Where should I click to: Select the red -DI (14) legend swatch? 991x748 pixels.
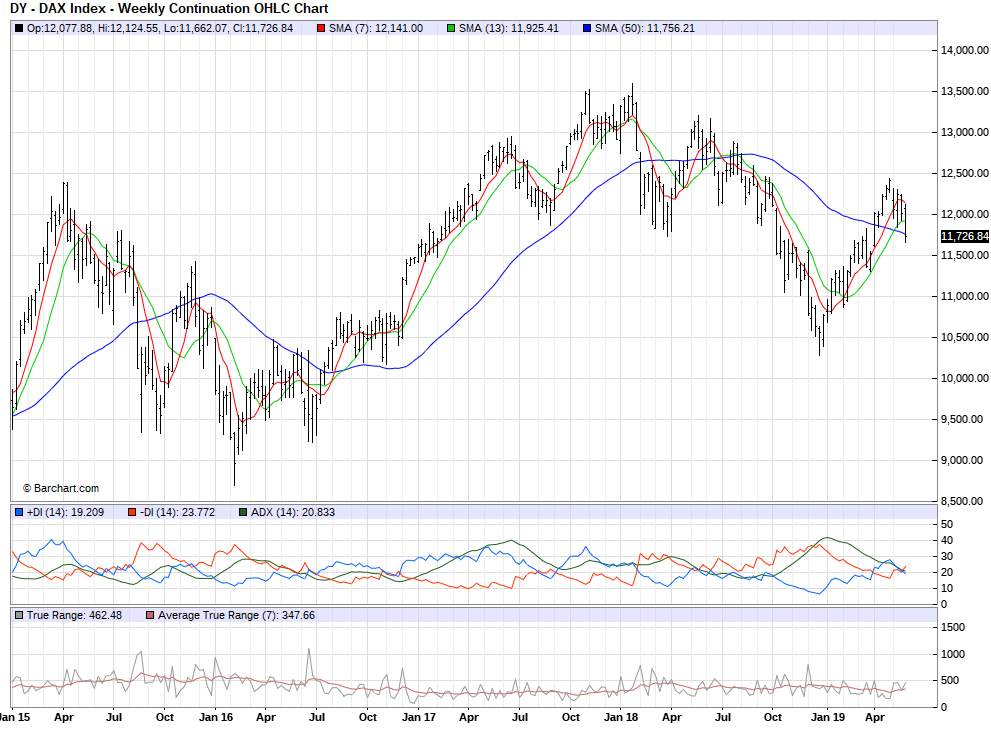click(x=131, y=512)
